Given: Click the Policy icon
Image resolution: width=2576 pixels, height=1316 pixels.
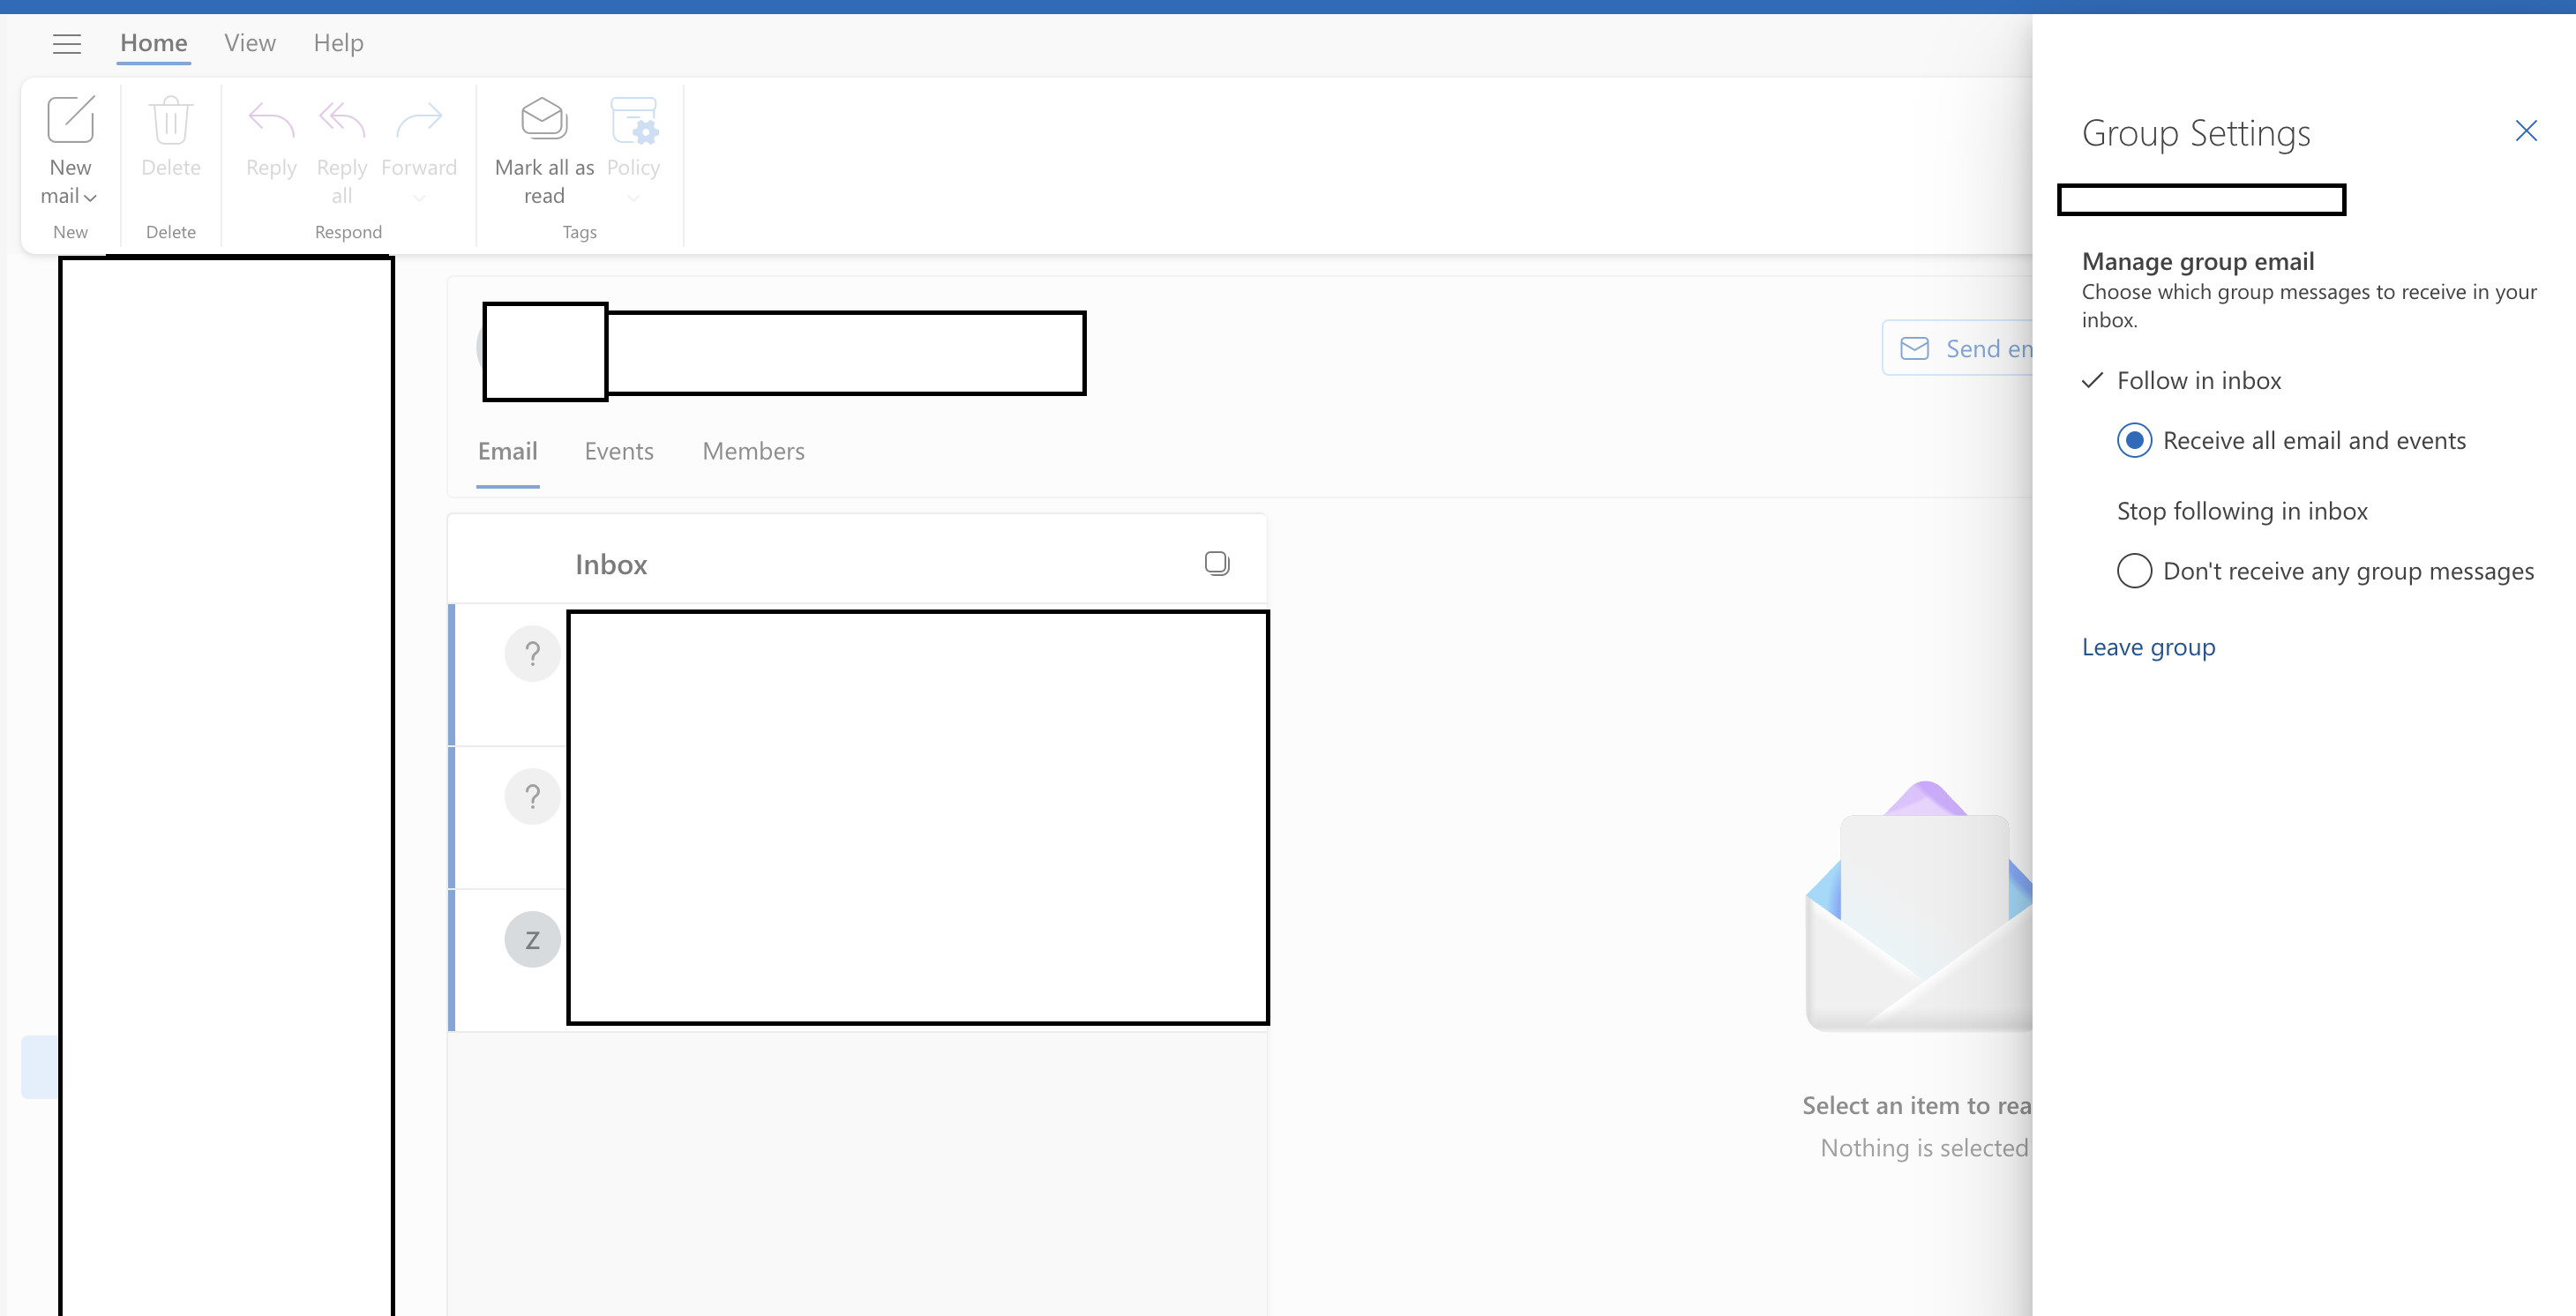Looking at the screenshot, I should click(x=634, y=120).
